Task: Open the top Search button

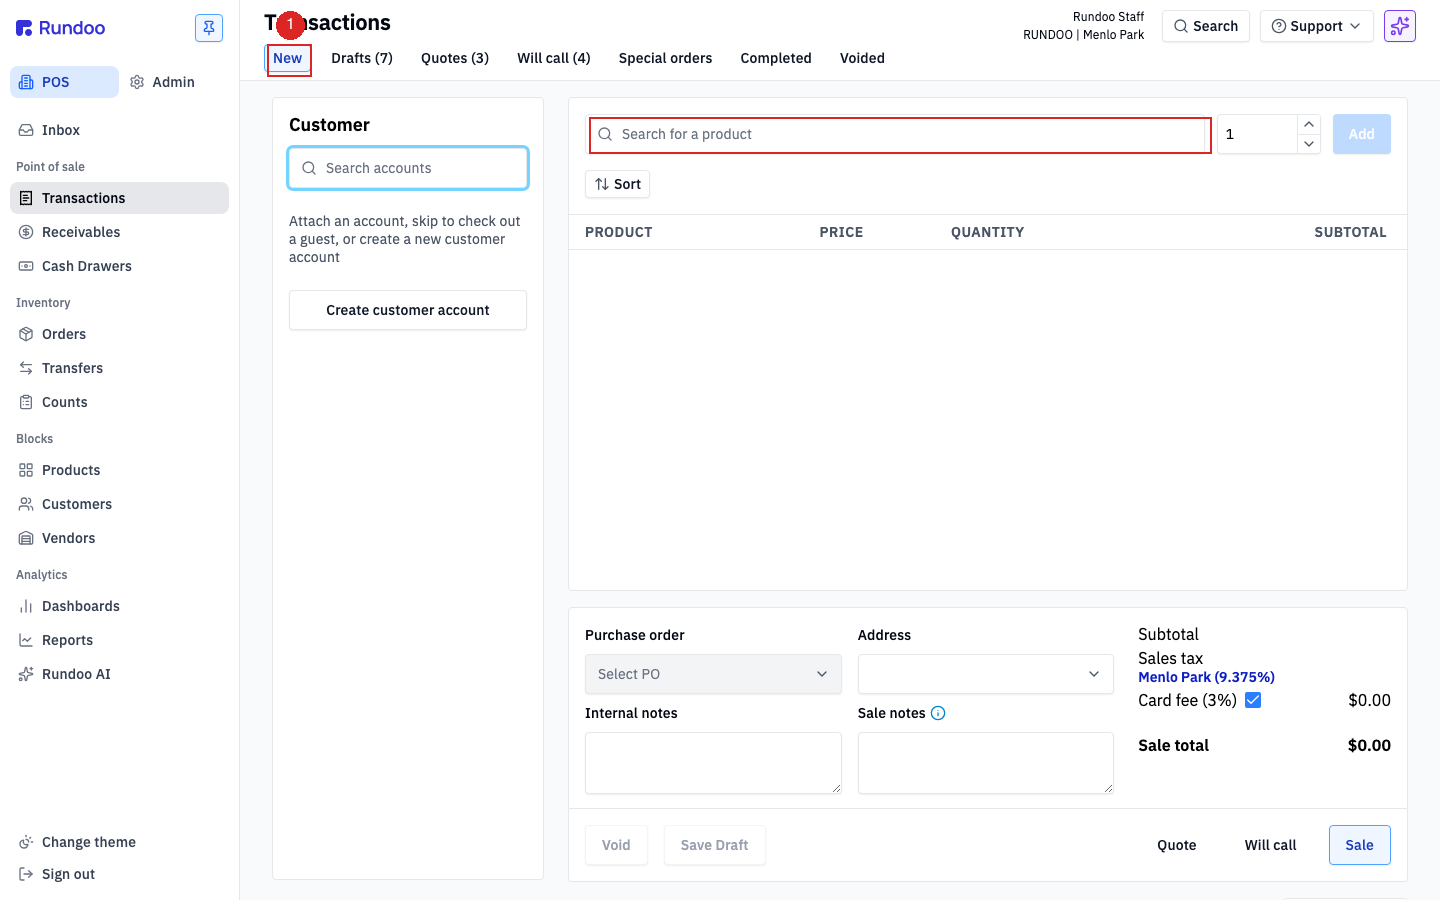Action: [x=1206, y=26]
